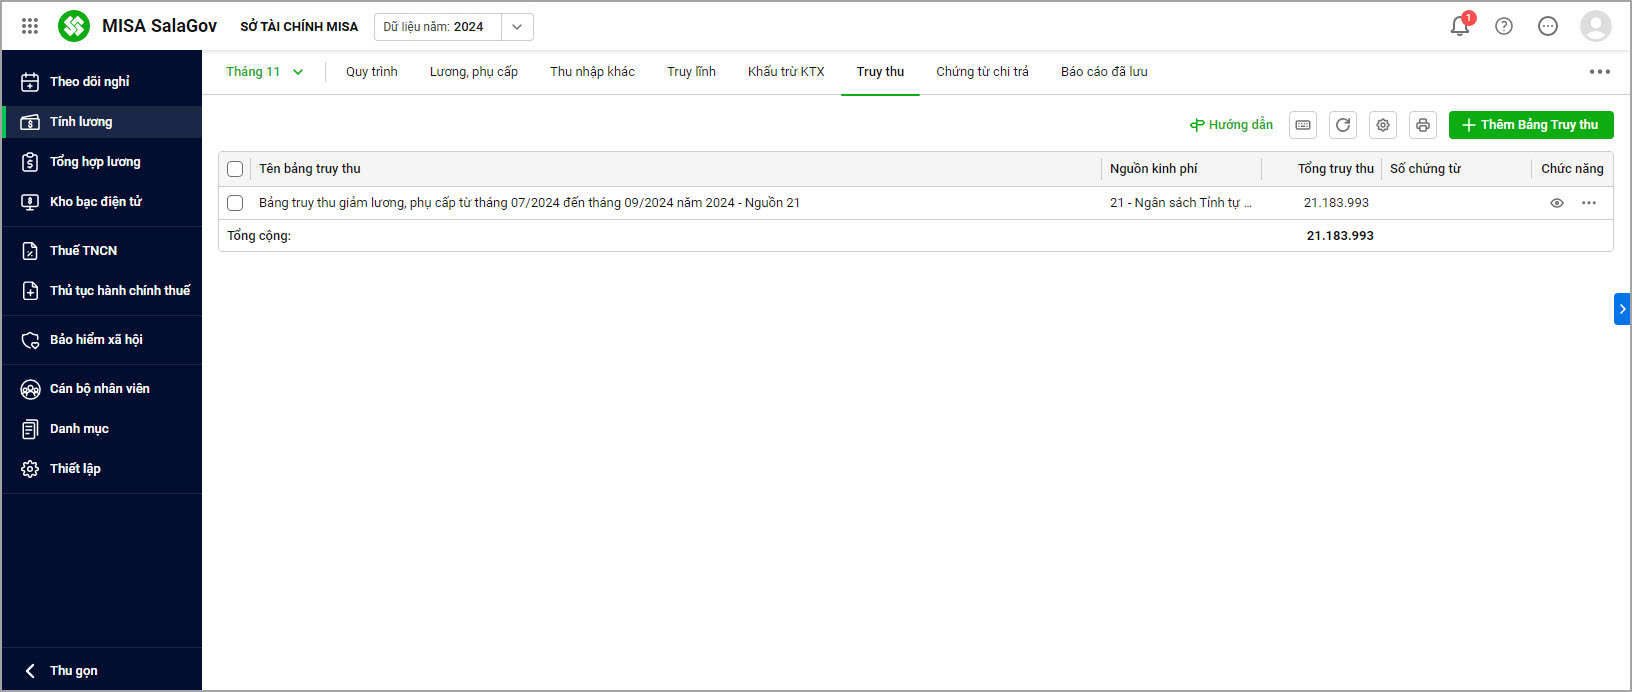Image resolution: width=1632 pixels, height=692 pixels.
Task: Open Theo dõi nghỉ in sidebar
Action: (102, 82)
